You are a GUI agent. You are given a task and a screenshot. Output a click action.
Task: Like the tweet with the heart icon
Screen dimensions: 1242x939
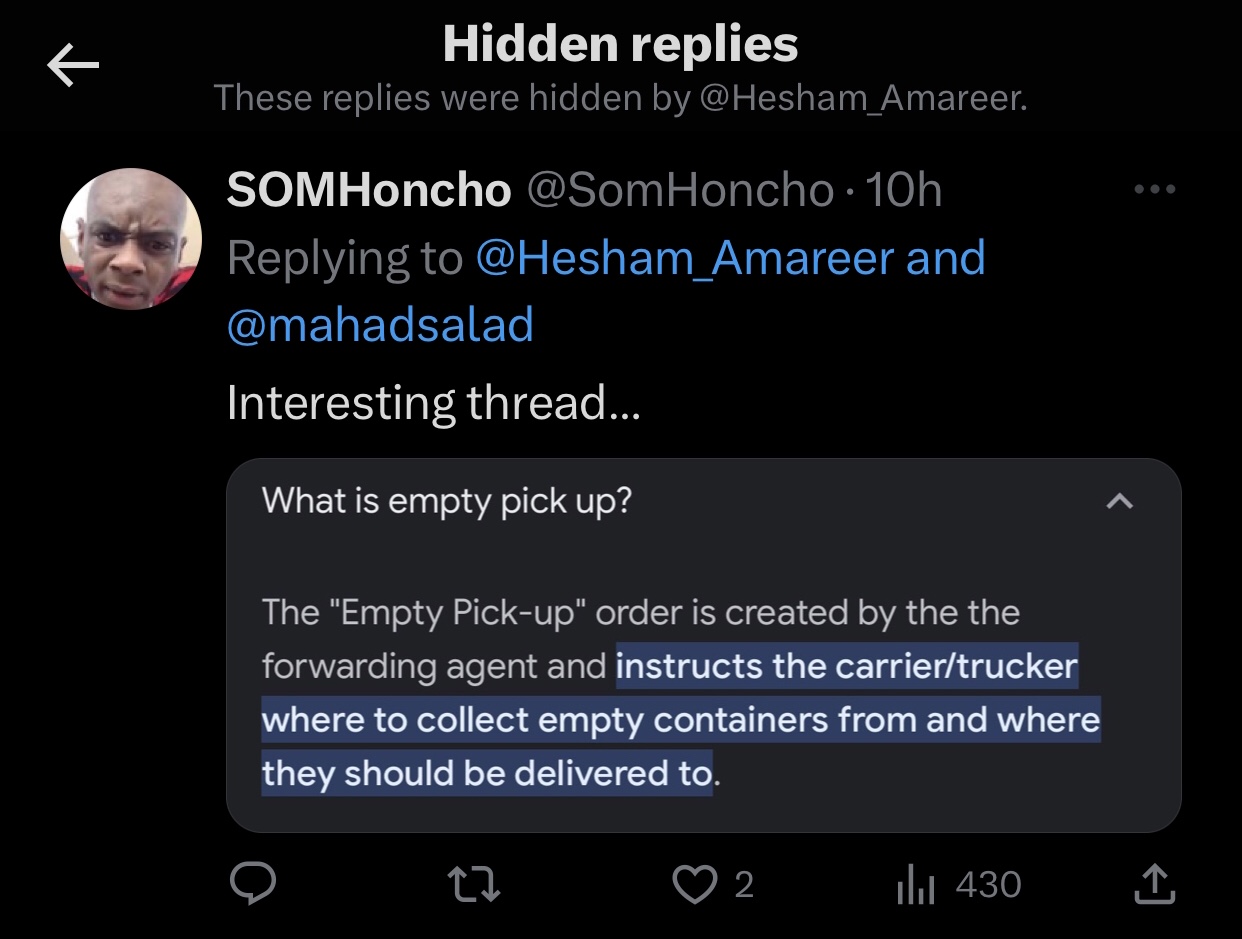696,884
